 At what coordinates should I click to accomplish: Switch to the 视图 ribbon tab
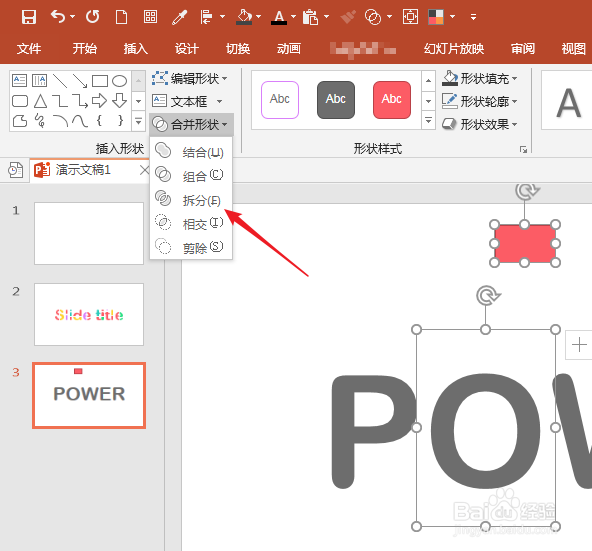574,48
